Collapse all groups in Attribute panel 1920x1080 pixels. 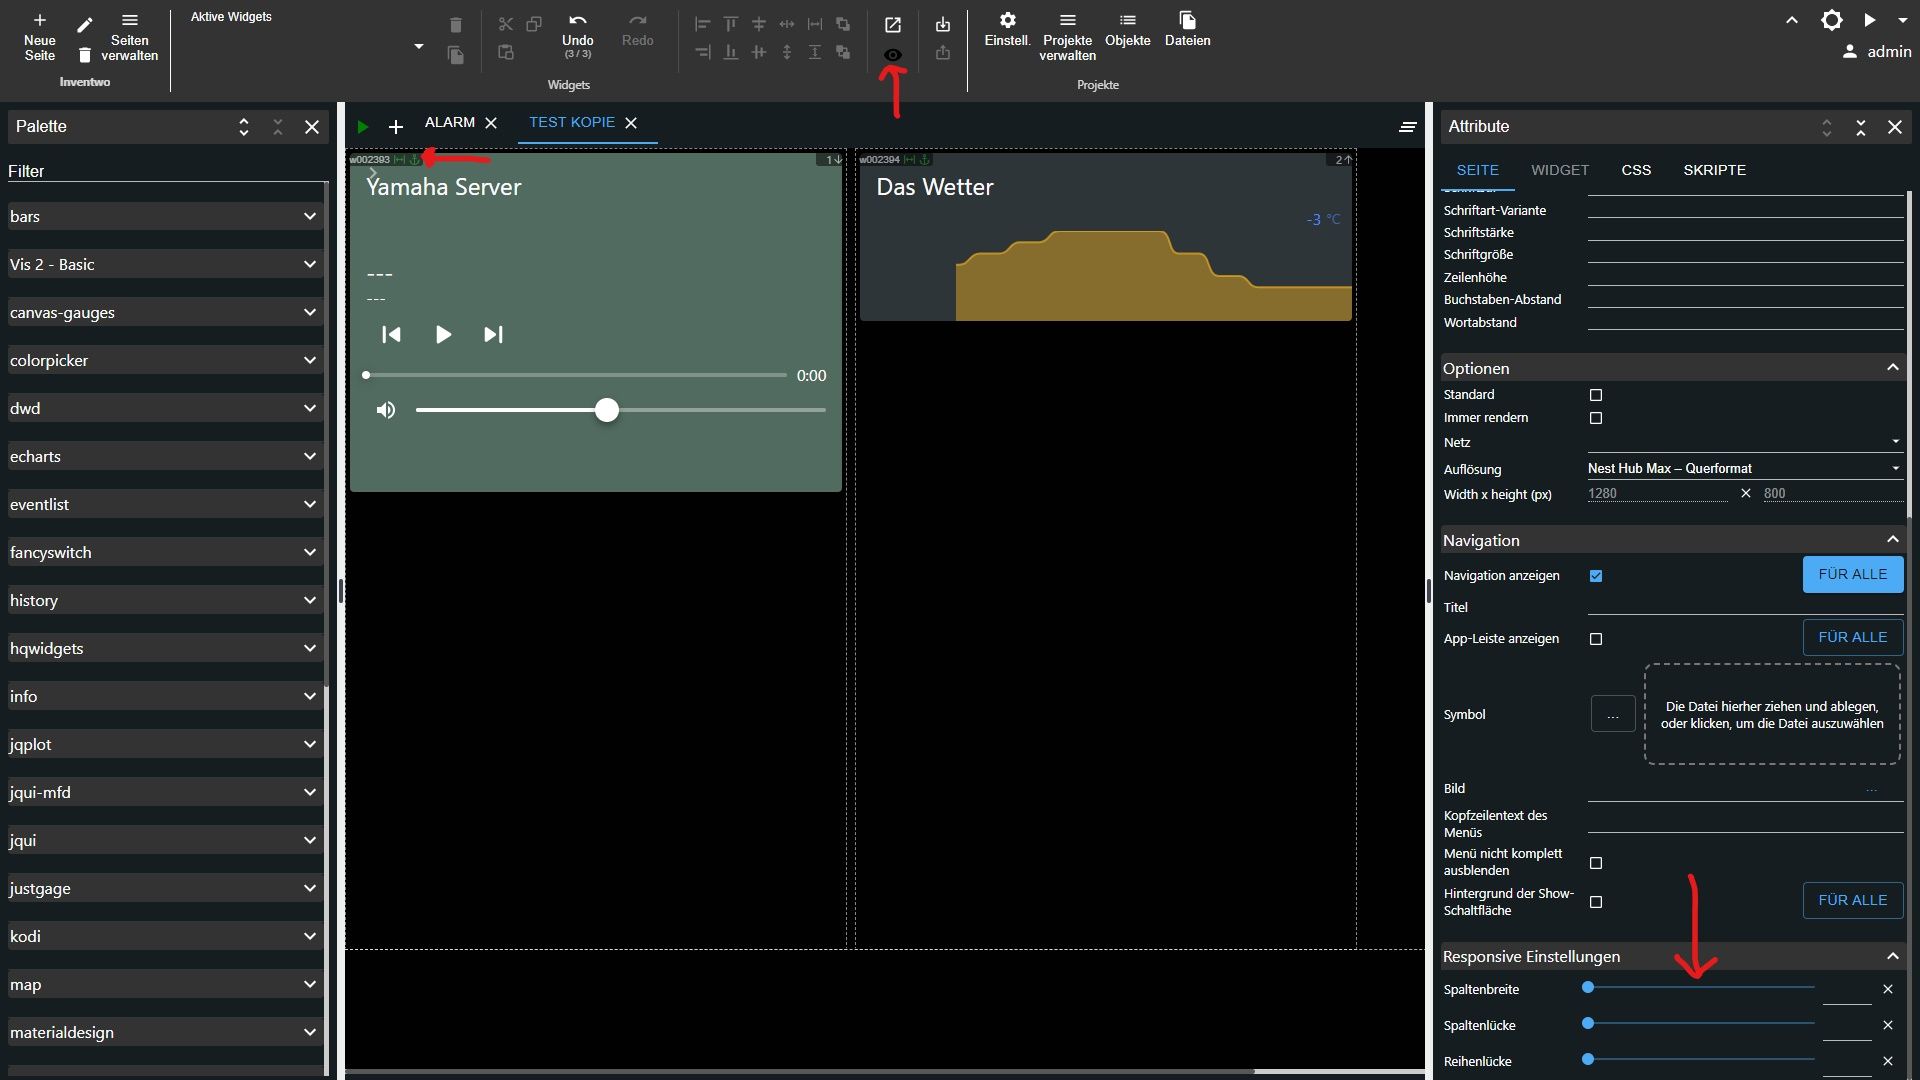[x=1861, y=127]
